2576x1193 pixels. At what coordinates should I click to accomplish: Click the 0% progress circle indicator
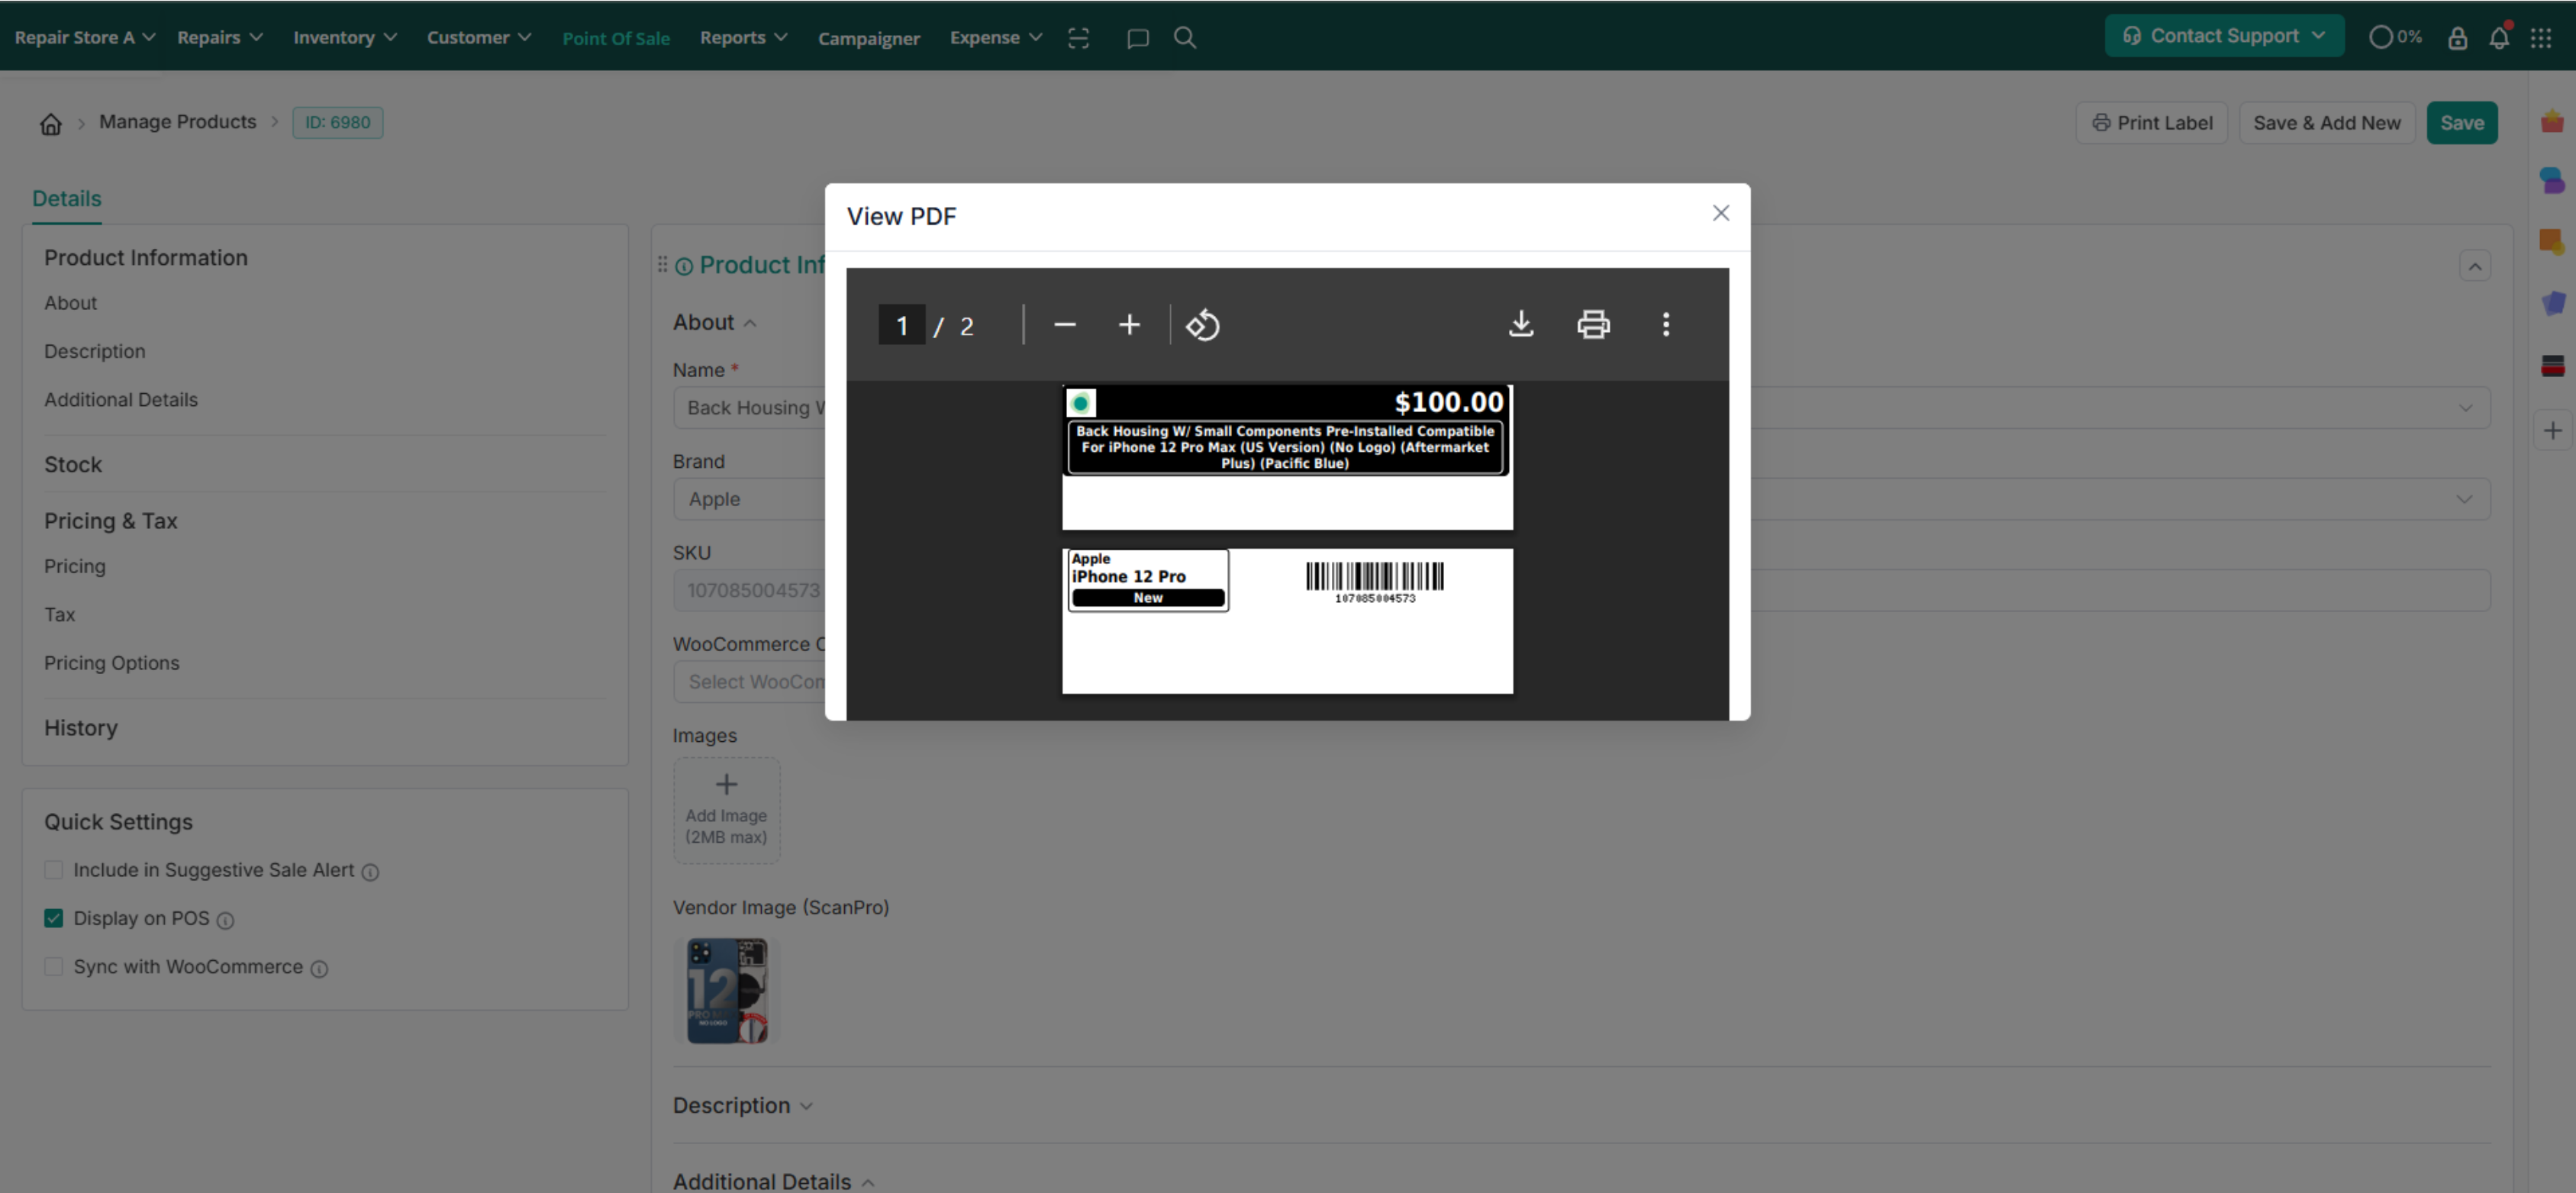[2394, 38]
